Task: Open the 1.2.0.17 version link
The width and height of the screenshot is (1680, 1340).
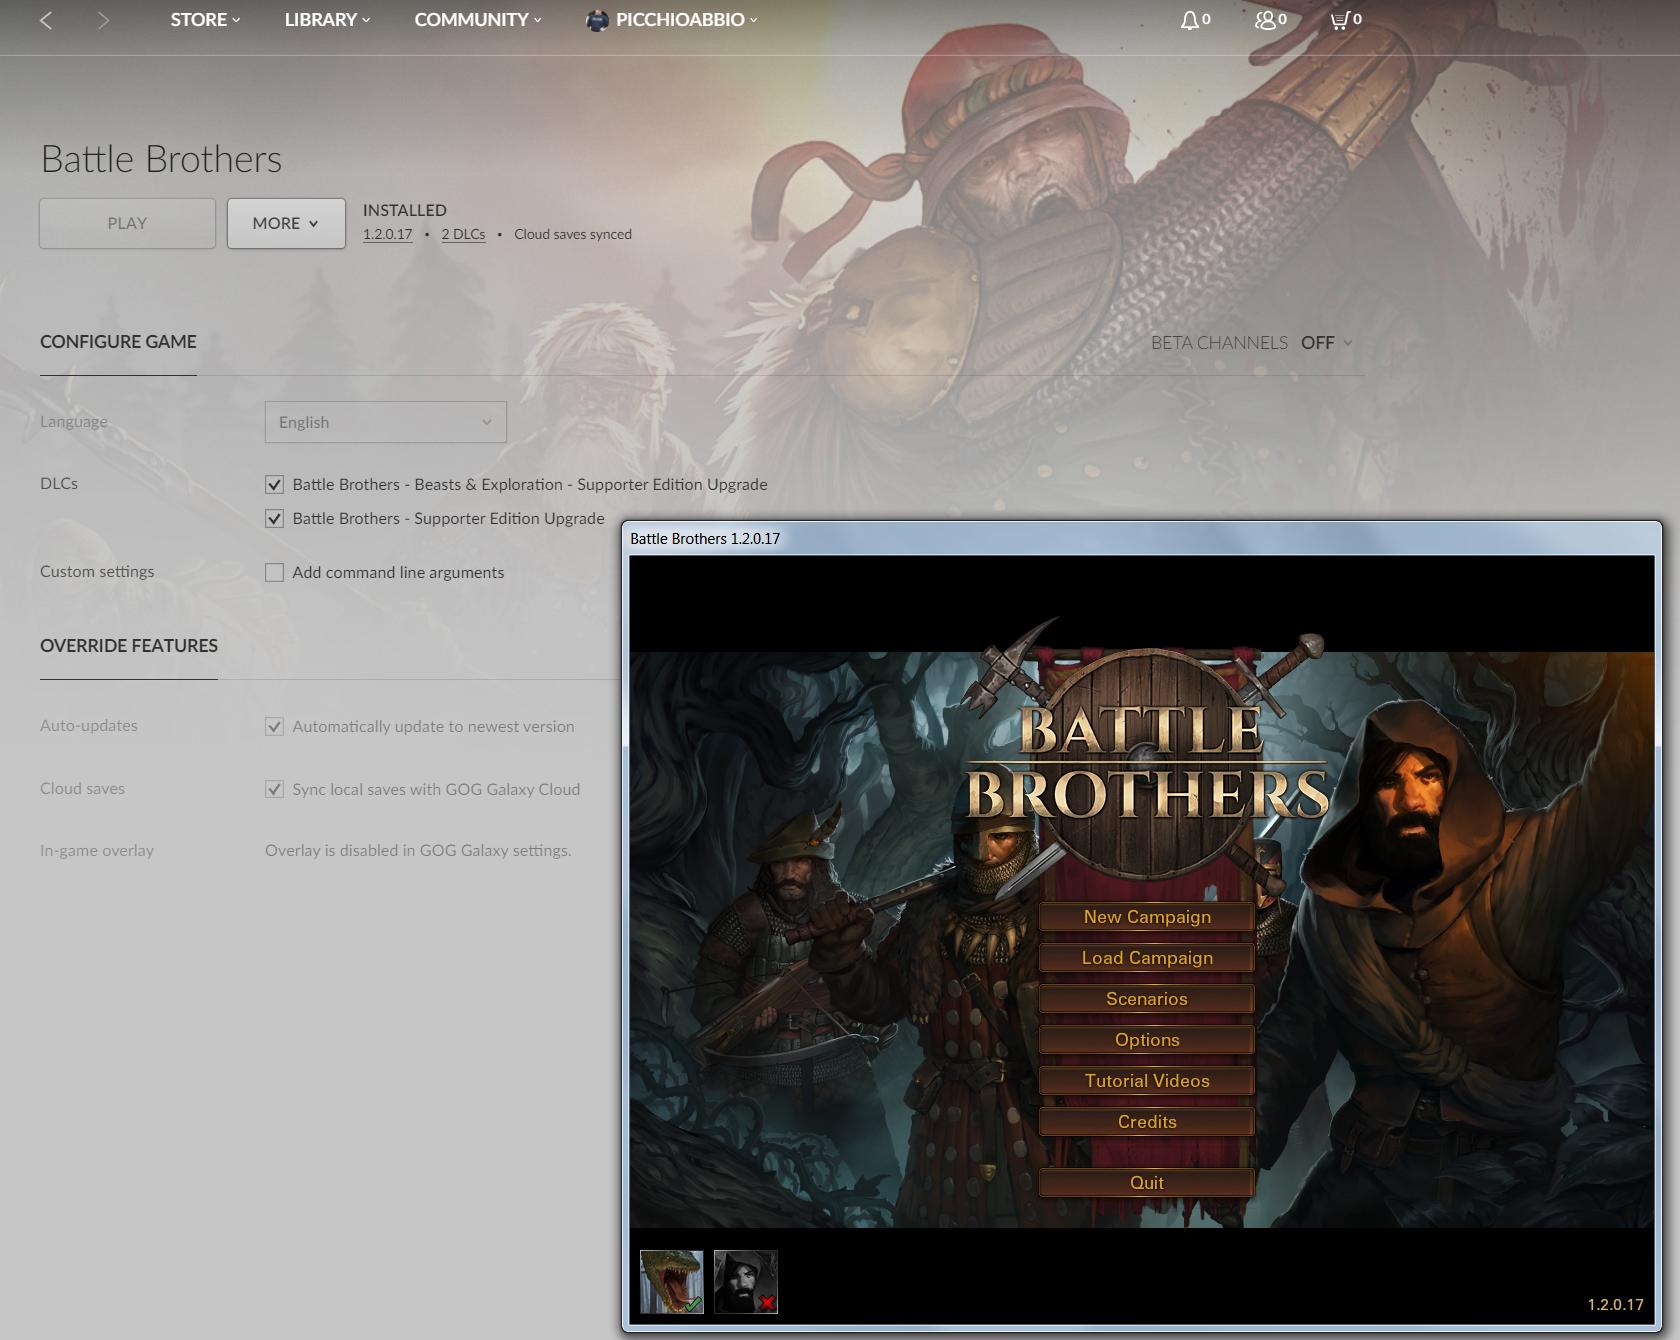Action: click(388, 234)
